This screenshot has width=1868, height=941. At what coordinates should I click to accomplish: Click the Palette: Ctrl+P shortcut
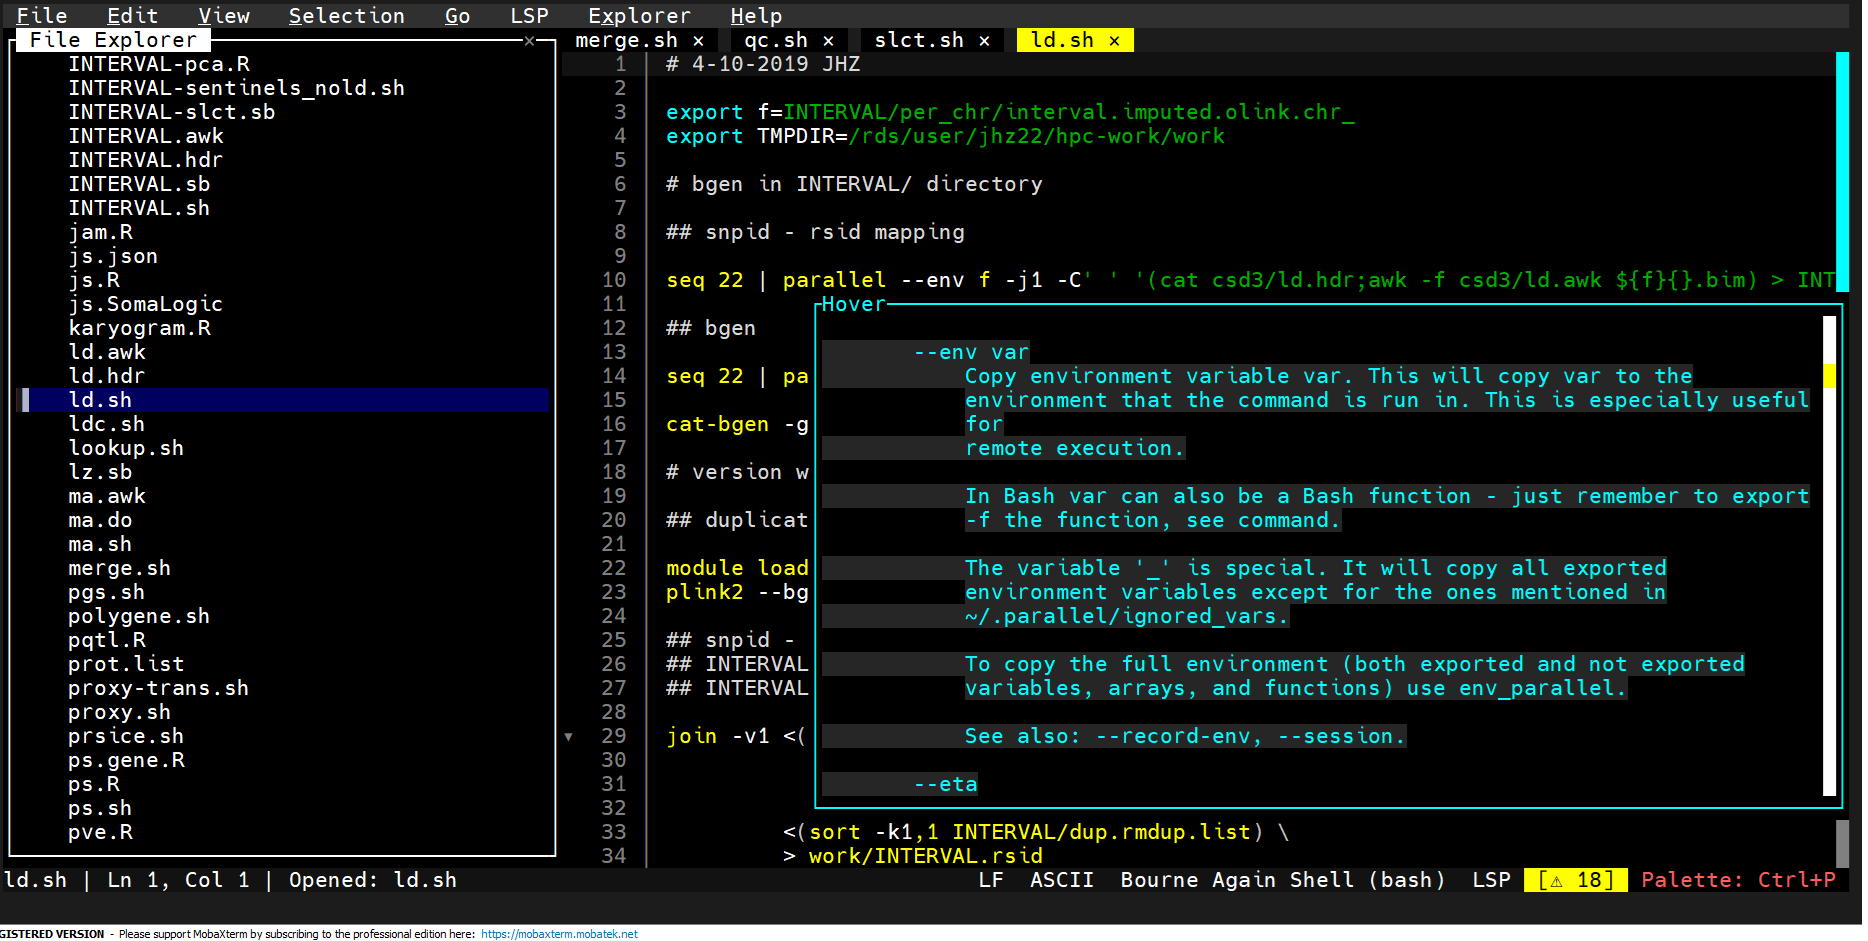click(x=1738, y=880)
